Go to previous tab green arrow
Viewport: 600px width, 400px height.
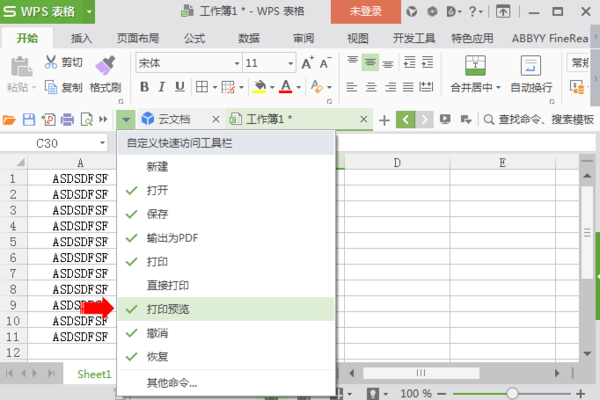pos(406,120)
